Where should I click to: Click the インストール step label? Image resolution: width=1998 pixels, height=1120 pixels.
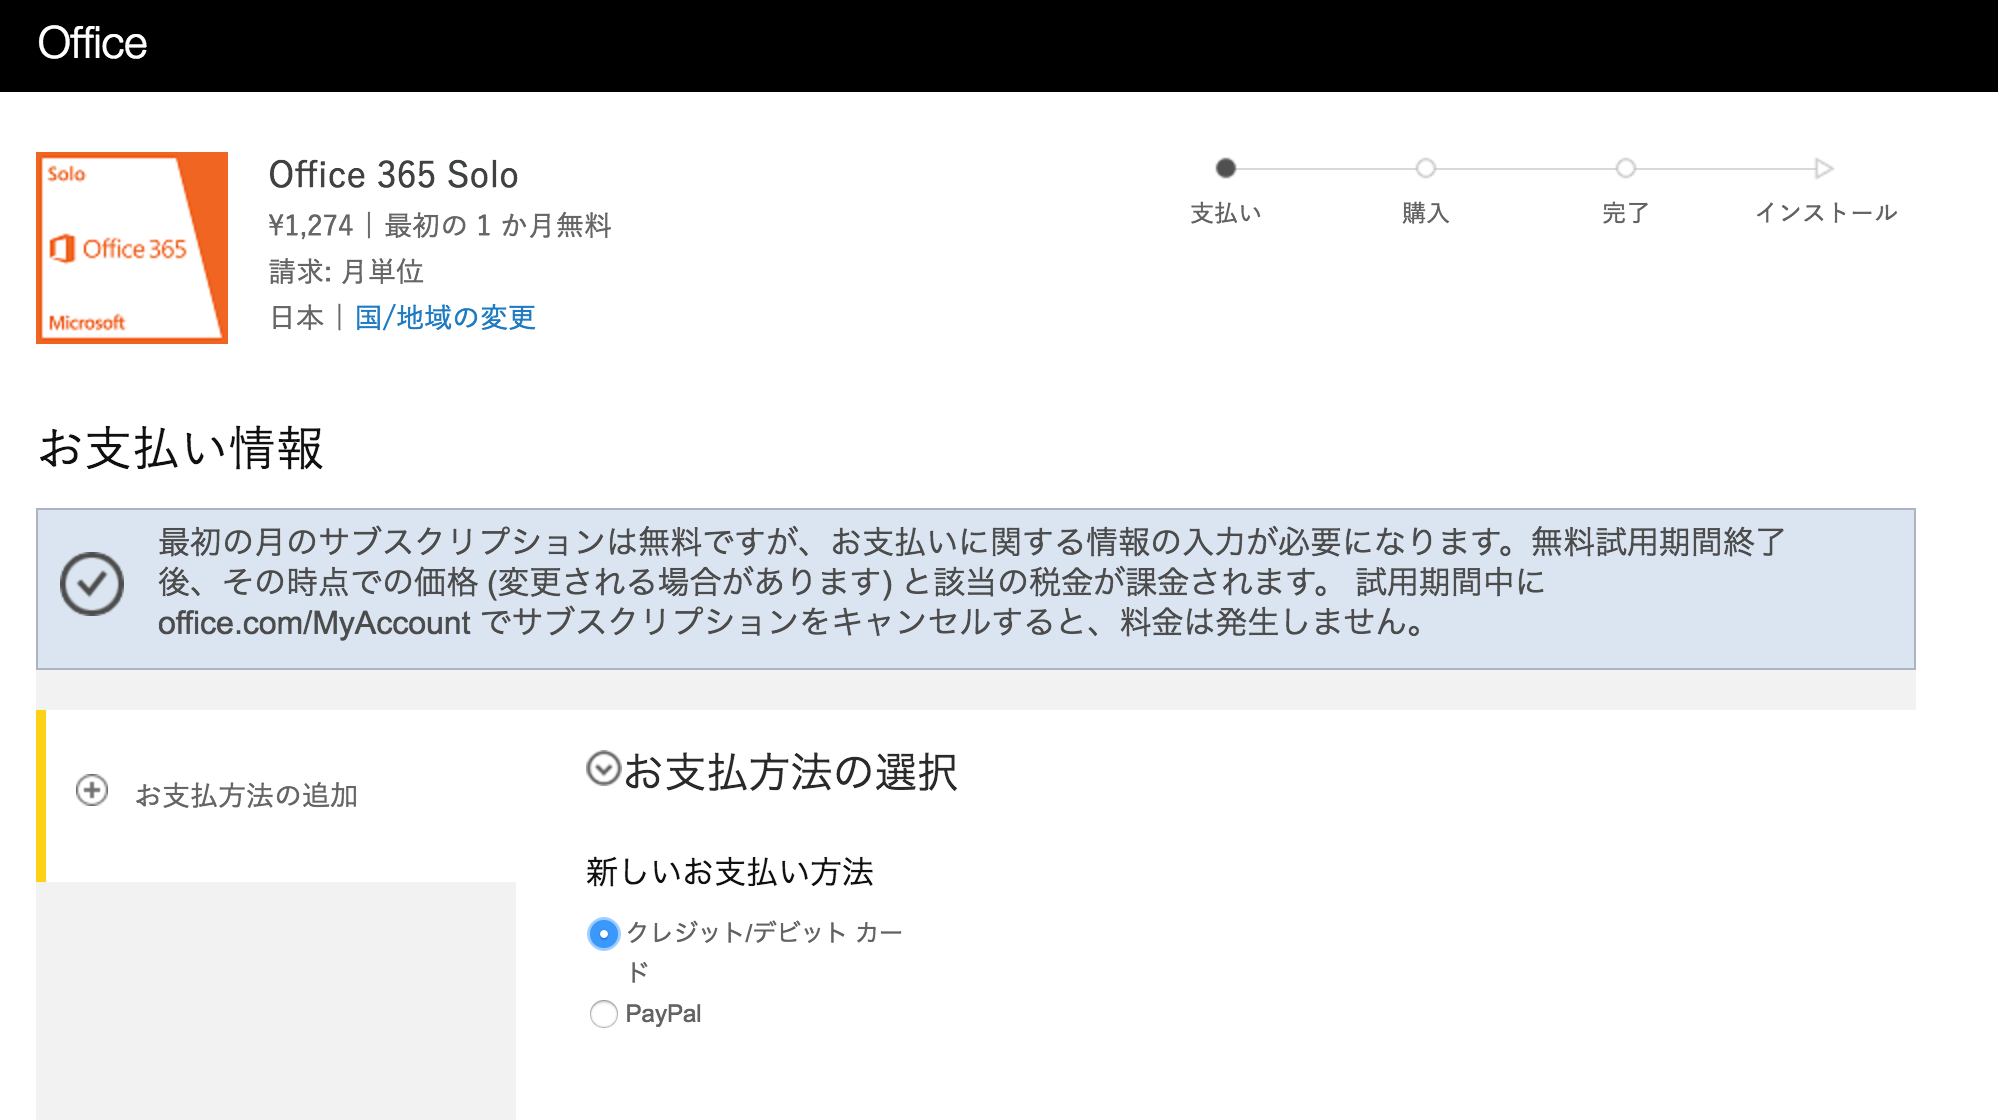click(1826, 213)
